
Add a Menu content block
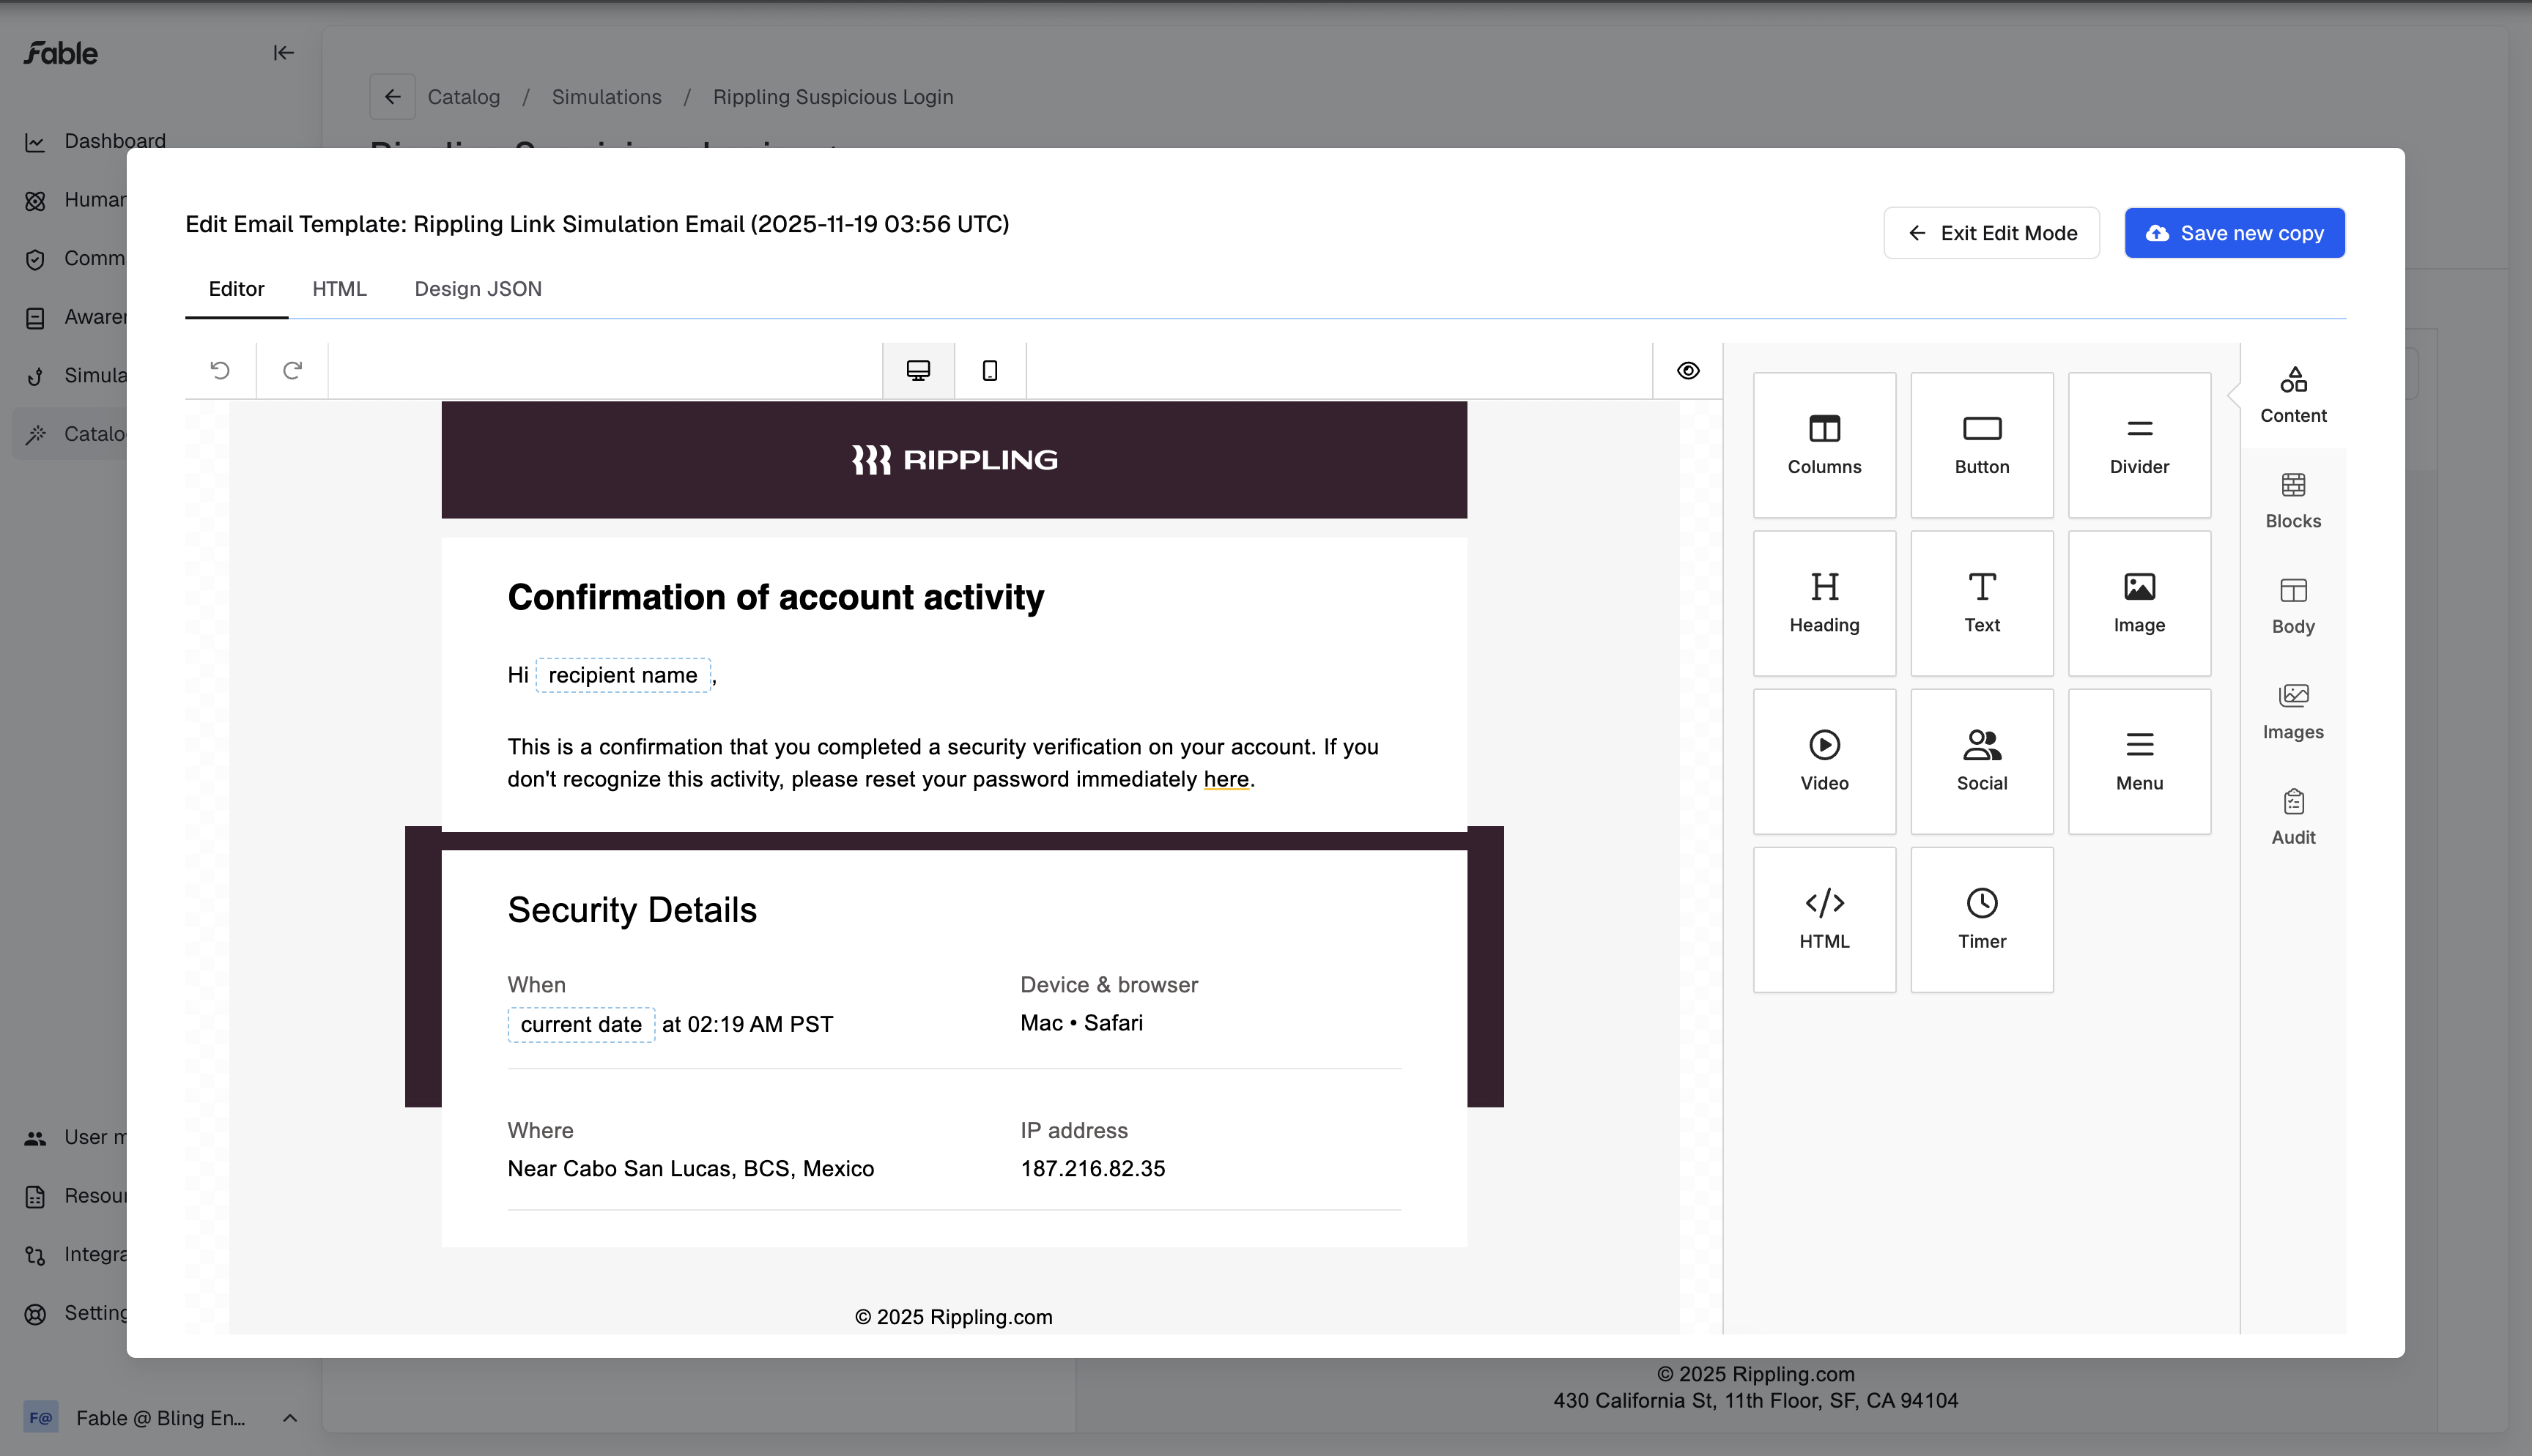pyautogui.click(x=2139, y=761)
